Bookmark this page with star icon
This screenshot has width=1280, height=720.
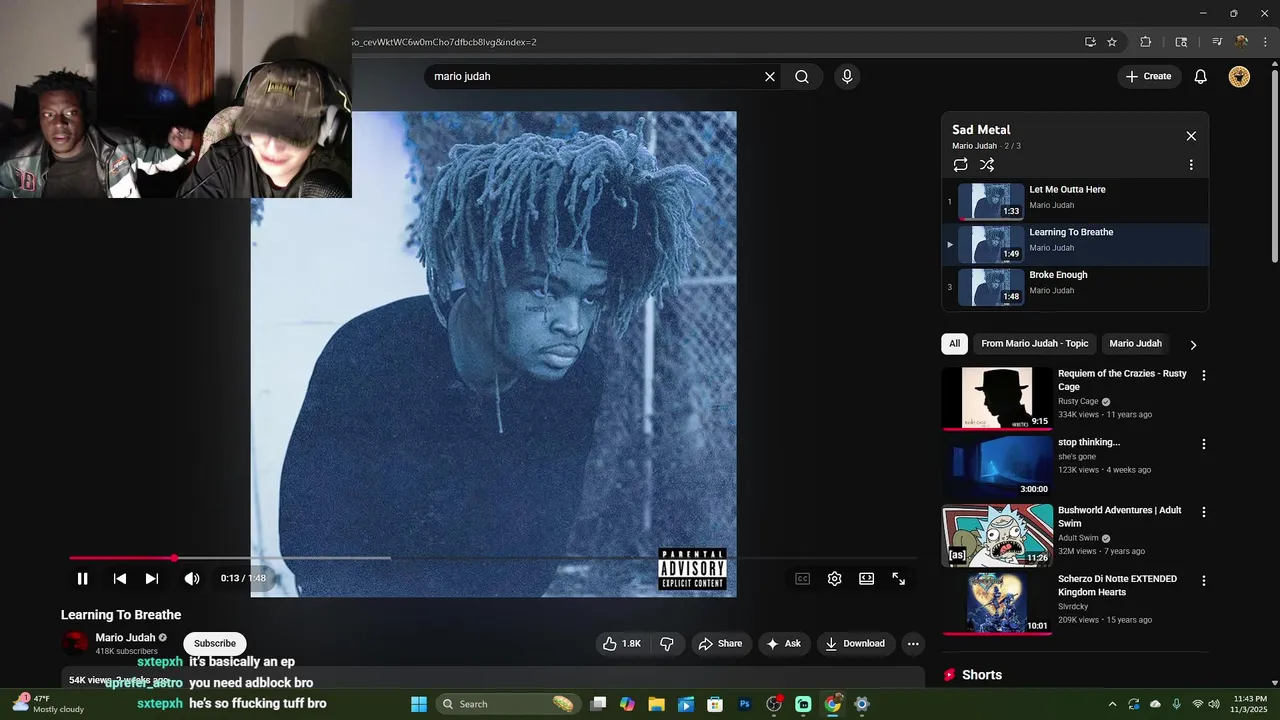(1112, 42)
